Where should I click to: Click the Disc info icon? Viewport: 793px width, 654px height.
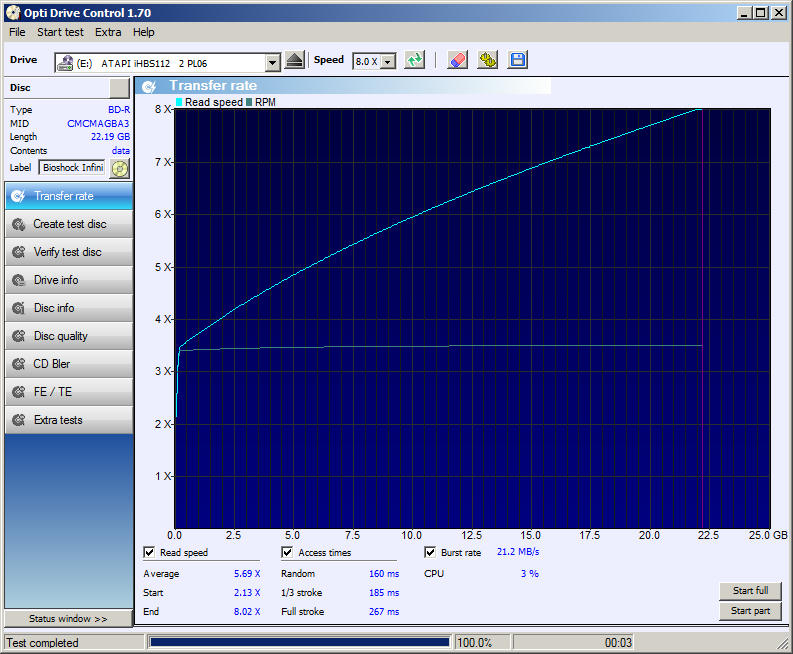[18, 308]
